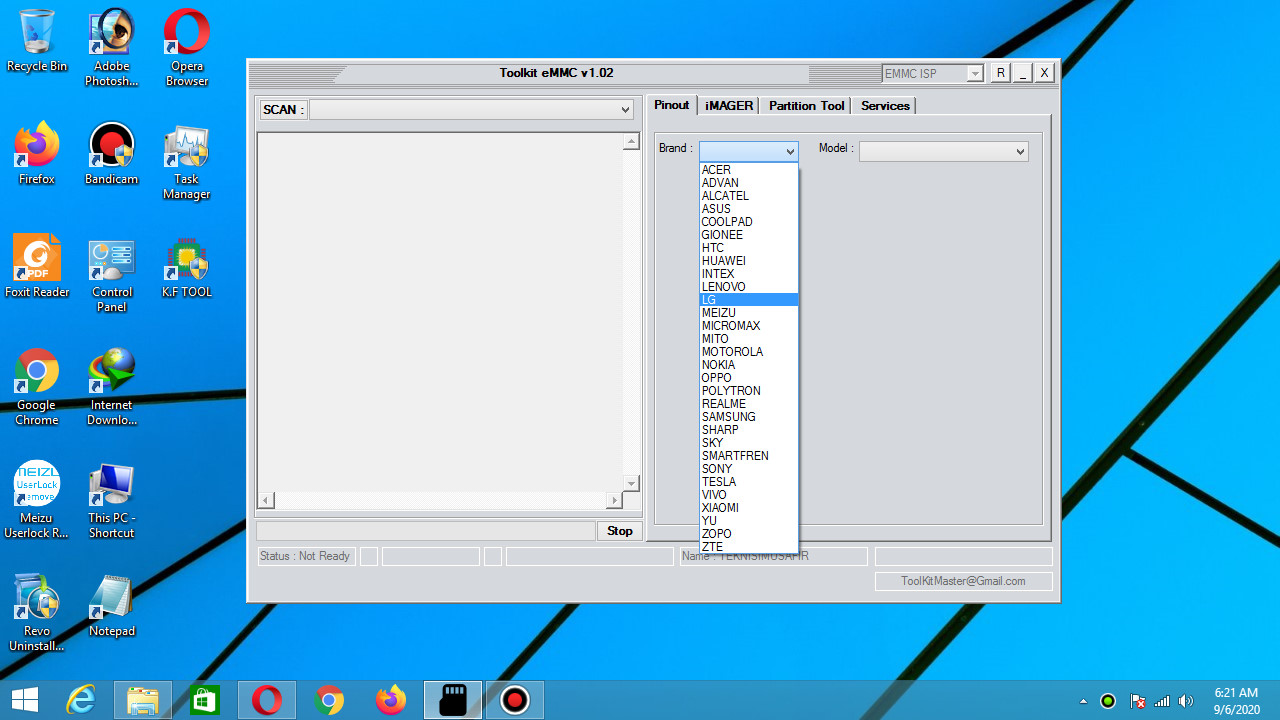Image resolution: width=1280 pixels, height=720 pixels.
Task: Switch to the iMAGER tab
Action: click(728, 105)
